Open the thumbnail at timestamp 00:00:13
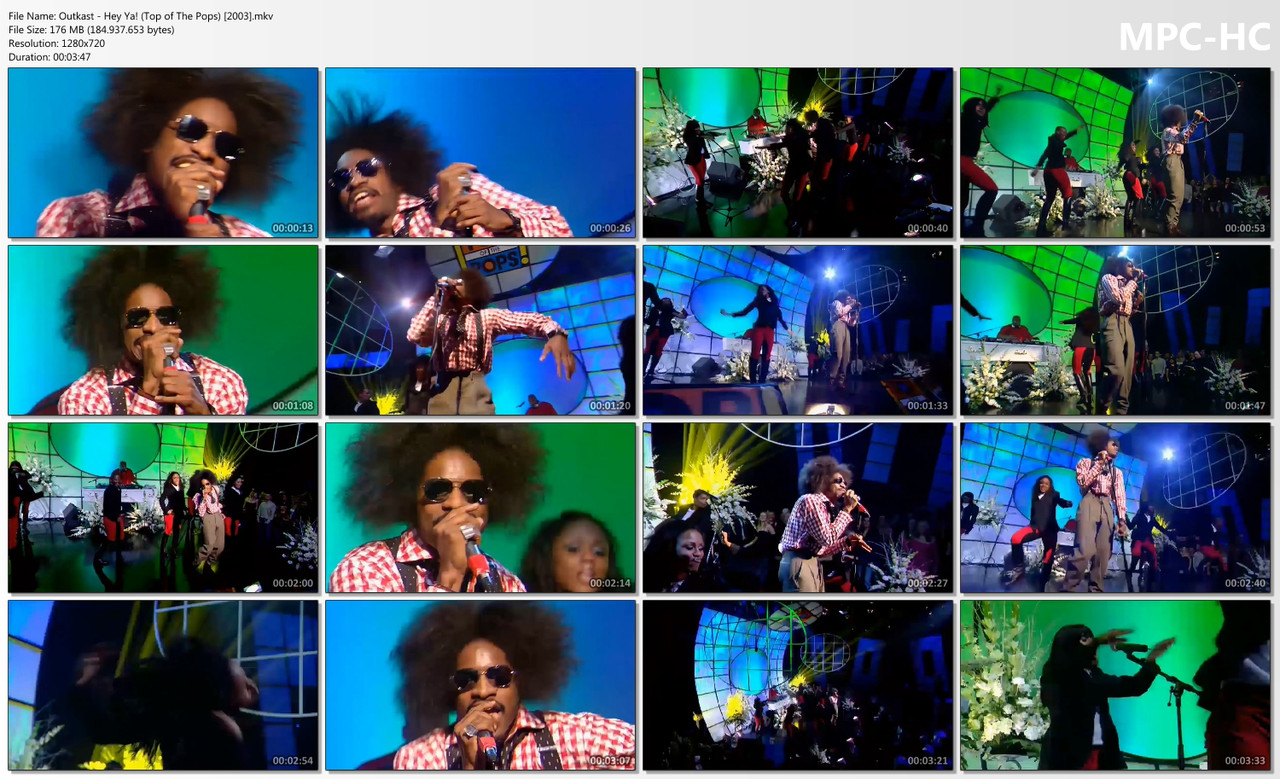The image size is (1280, 779). click(x=163, y=152)
